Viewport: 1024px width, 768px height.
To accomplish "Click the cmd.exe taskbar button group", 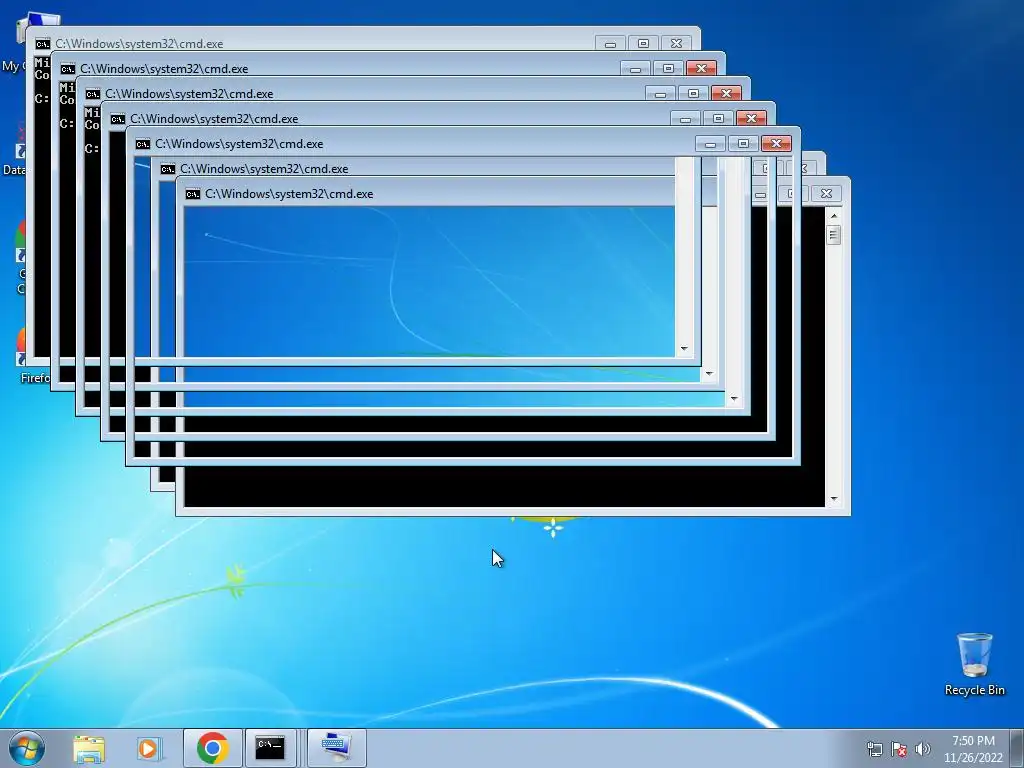I will coord(272,748).
